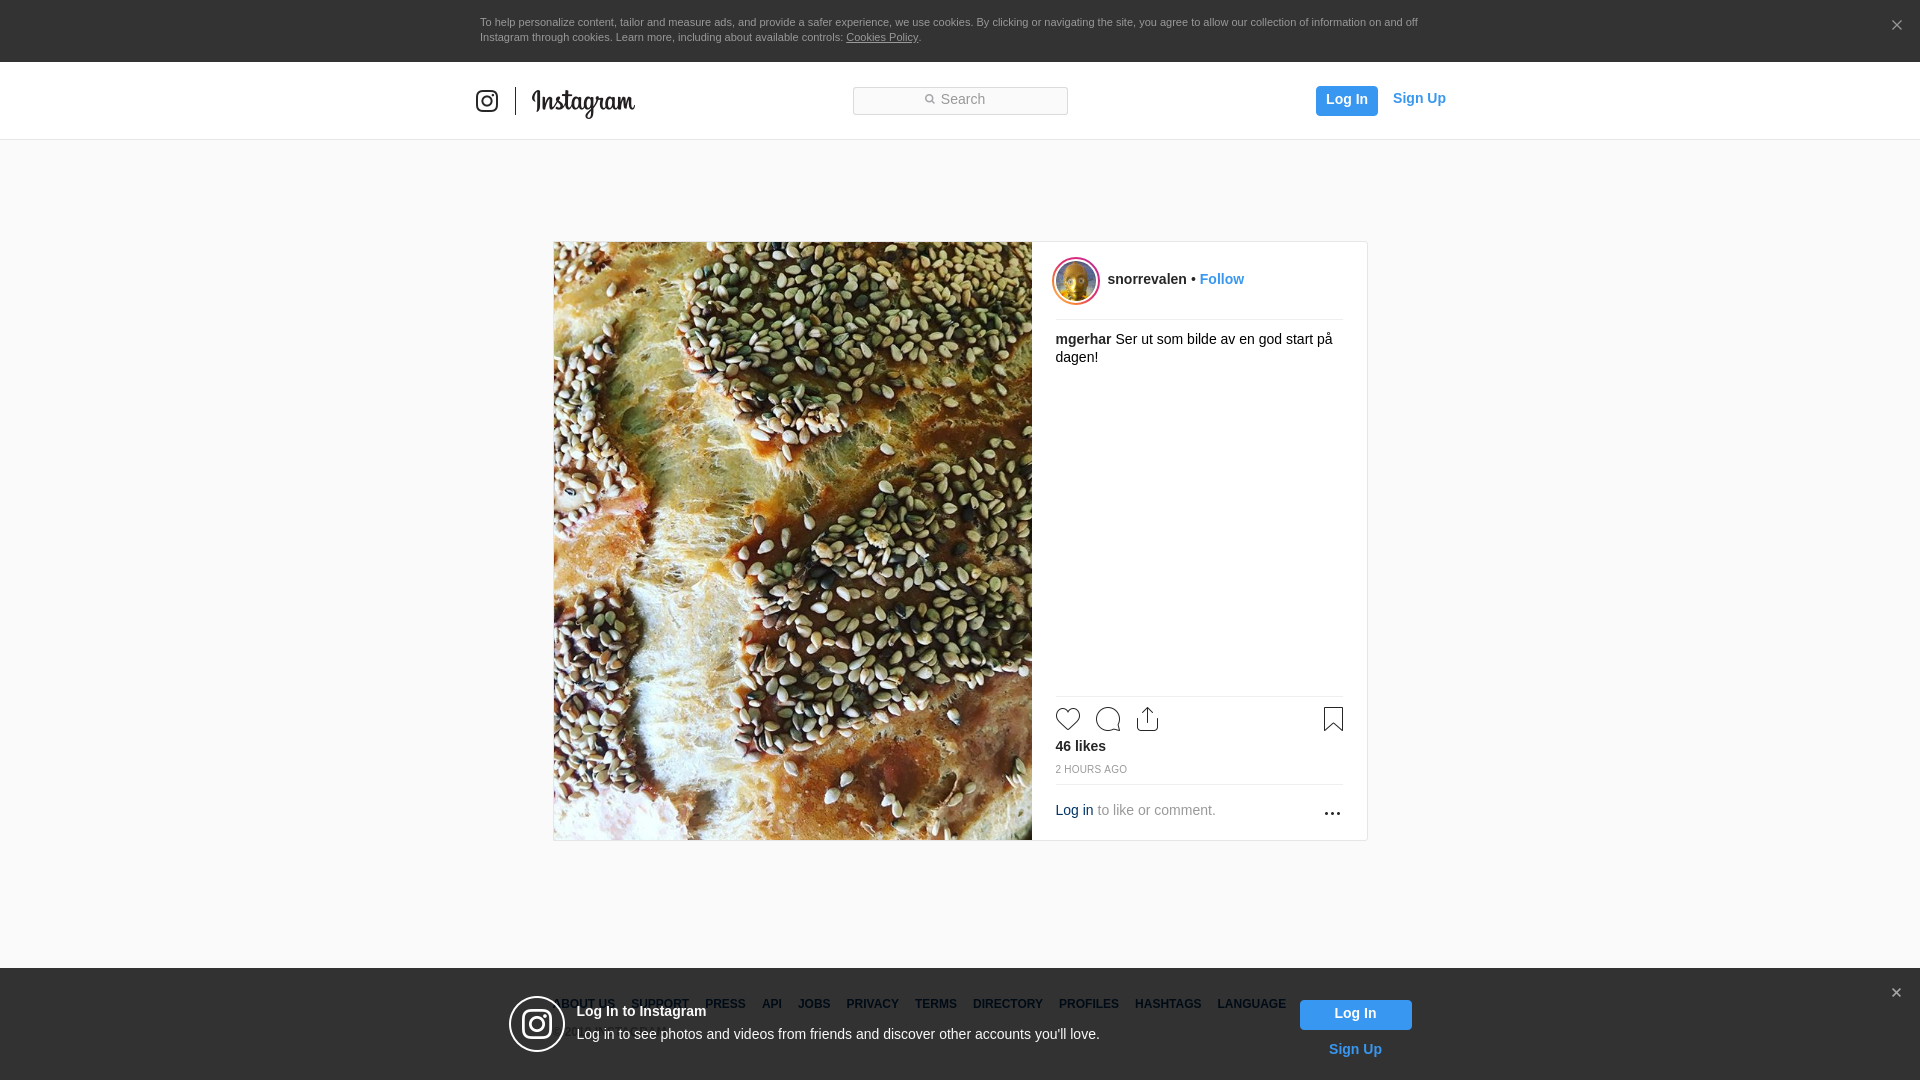Screen dimensions: 1920x1080
Task: Dismiss the cookie notice with X
Action: pos(1897,25)
